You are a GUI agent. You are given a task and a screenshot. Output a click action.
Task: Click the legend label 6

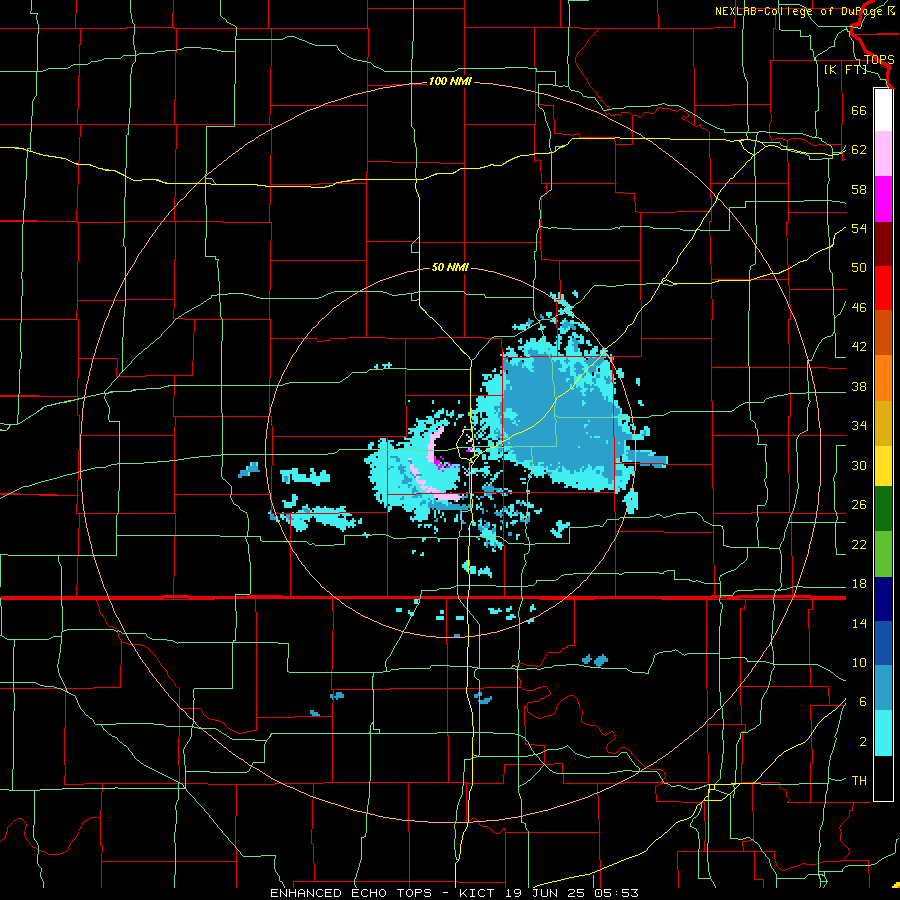point(863,702)
